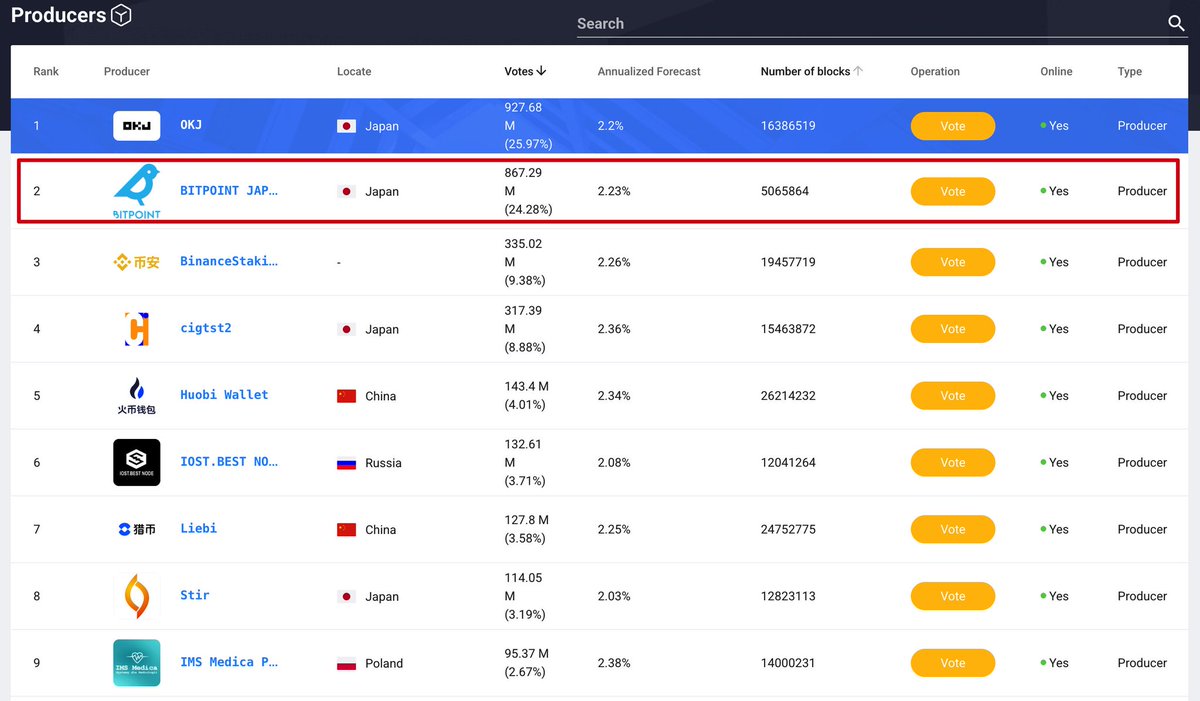1200x701 pixels.
Task: Open the Binance Staking logo
Action: [x=136, y=262]
